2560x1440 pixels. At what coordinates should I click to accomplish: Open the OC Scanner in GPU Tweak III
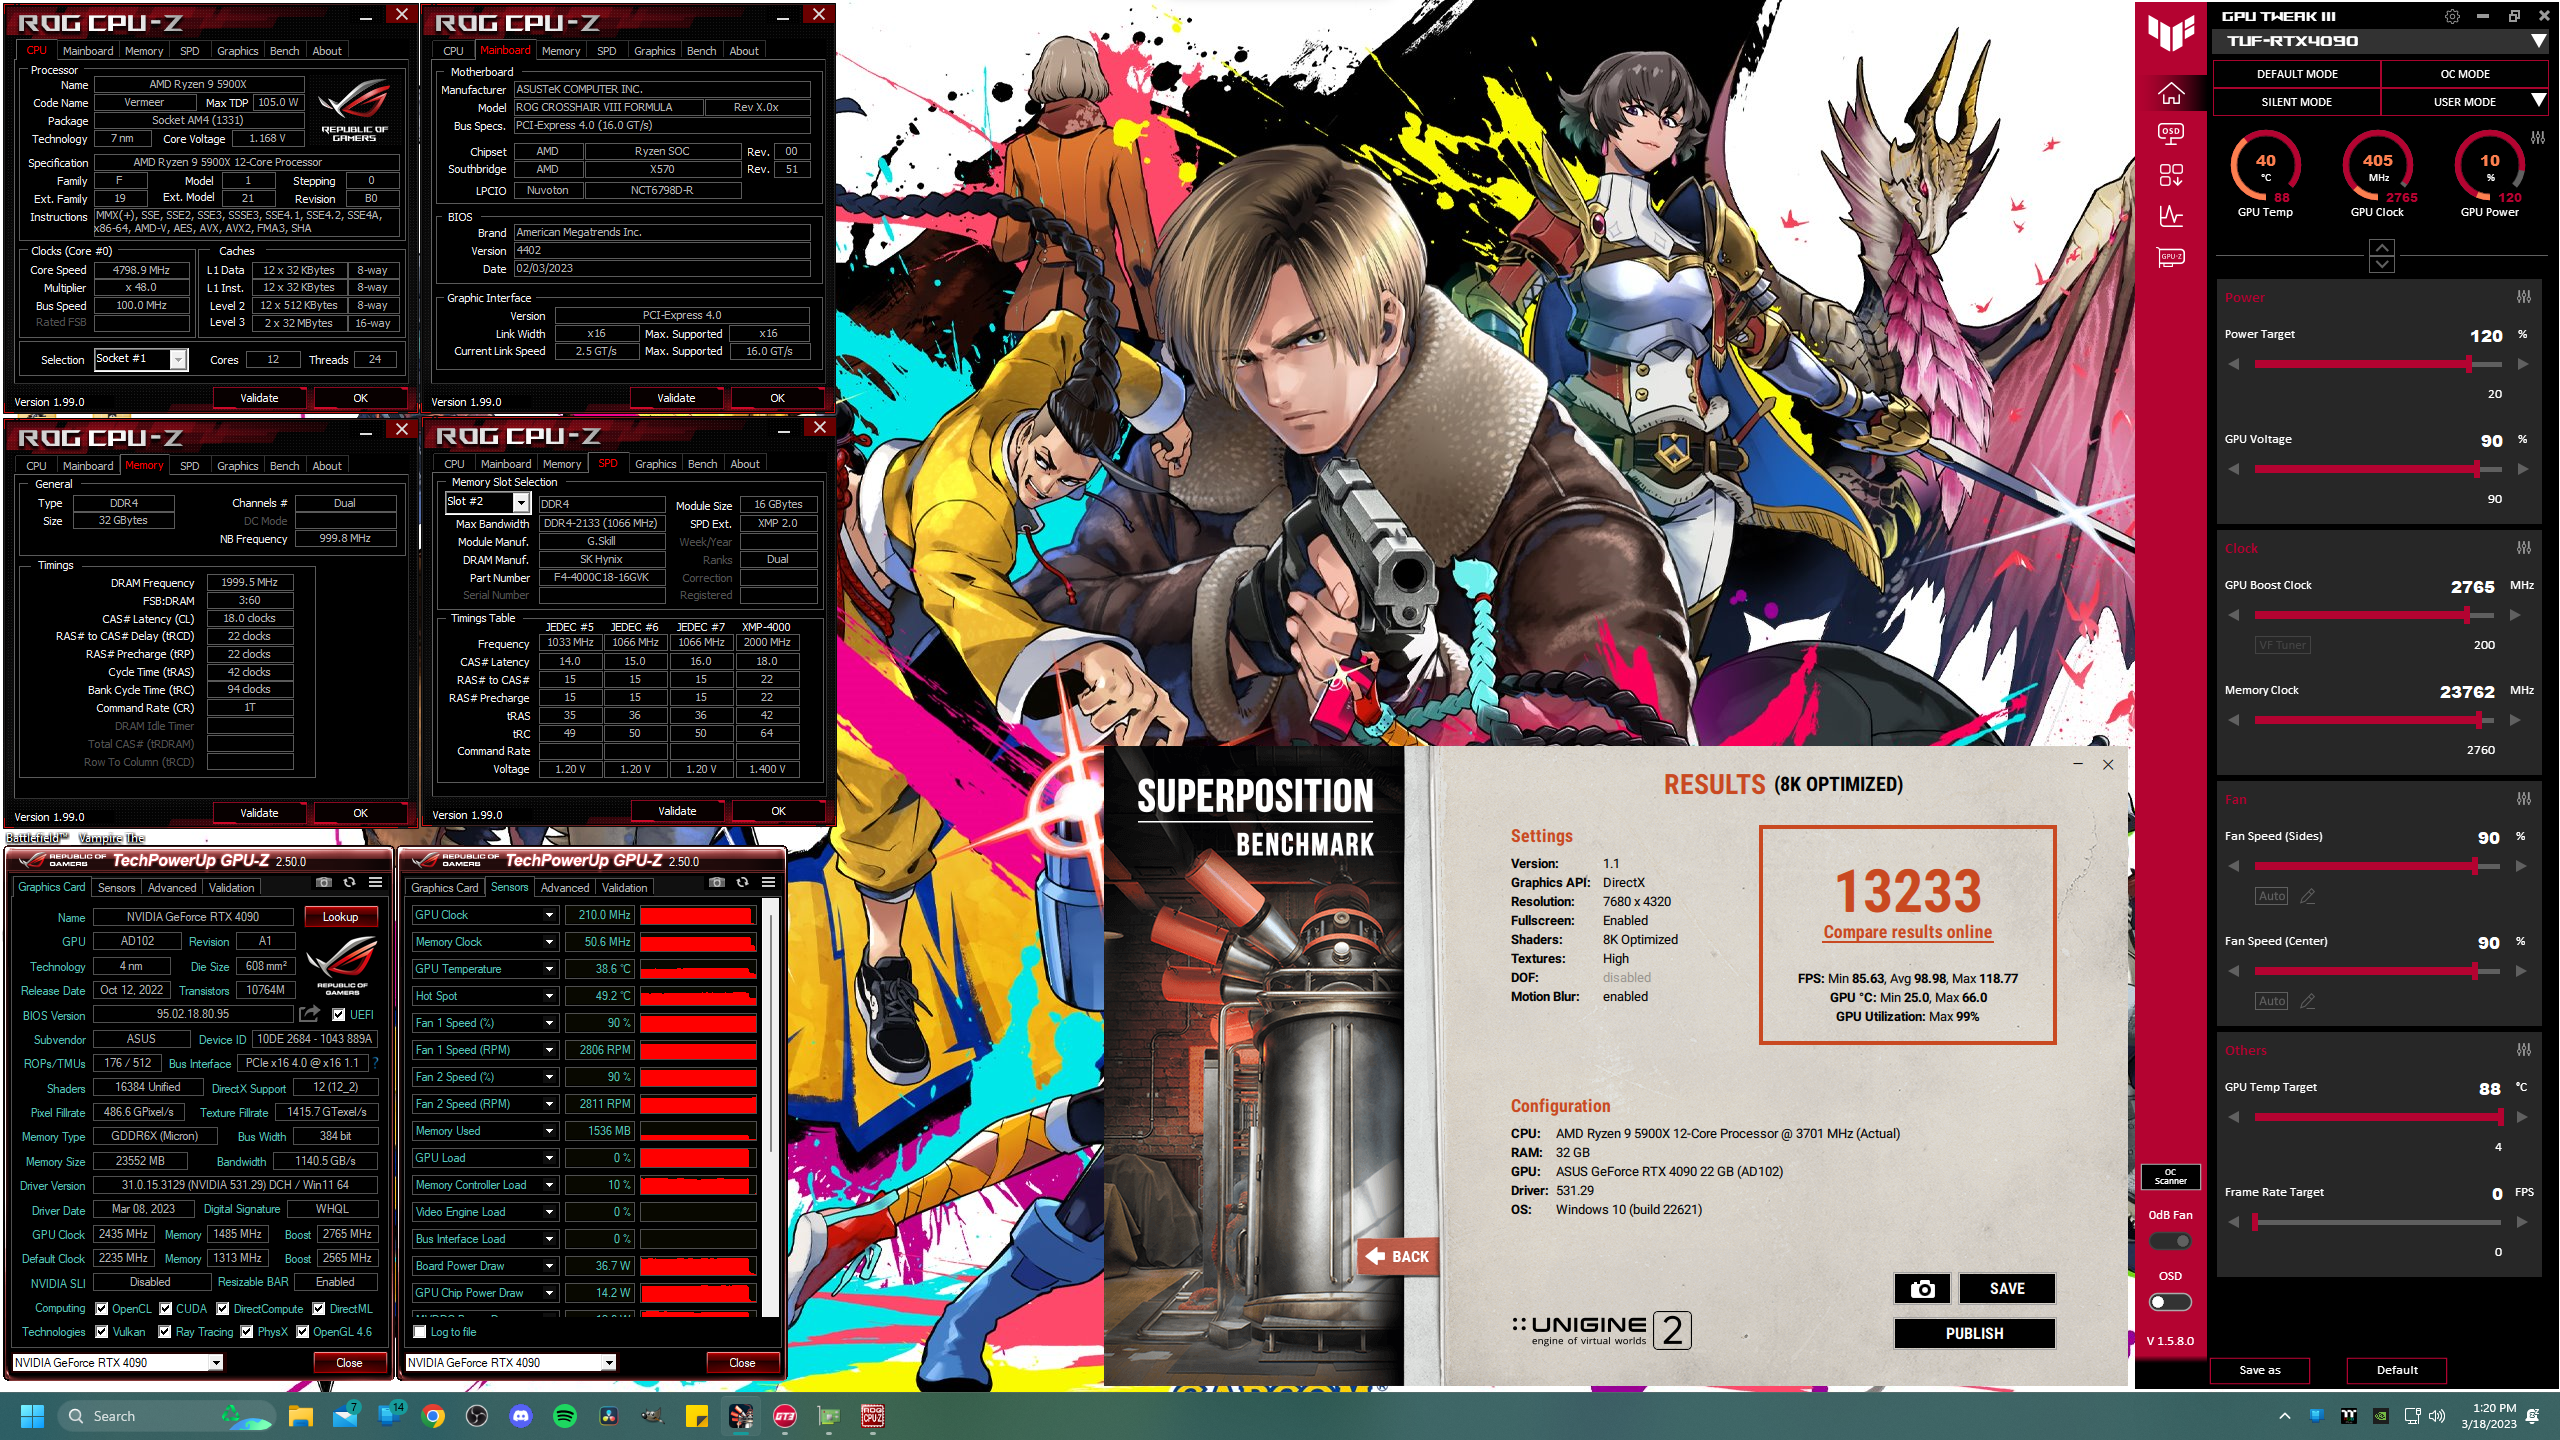[x=2170, y=1177]
